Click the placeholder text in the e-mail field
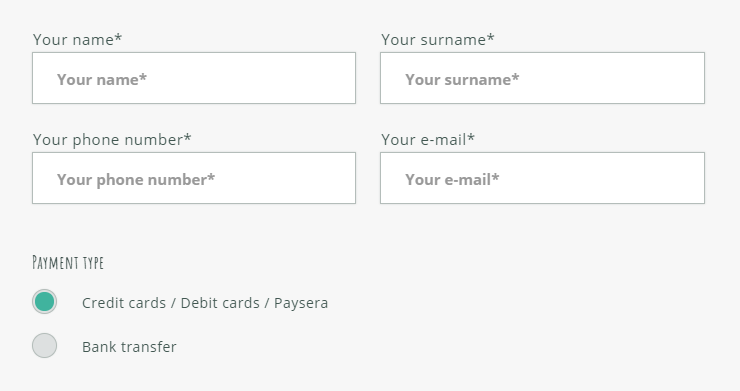The image size is (740, 391). pos(452,179)
